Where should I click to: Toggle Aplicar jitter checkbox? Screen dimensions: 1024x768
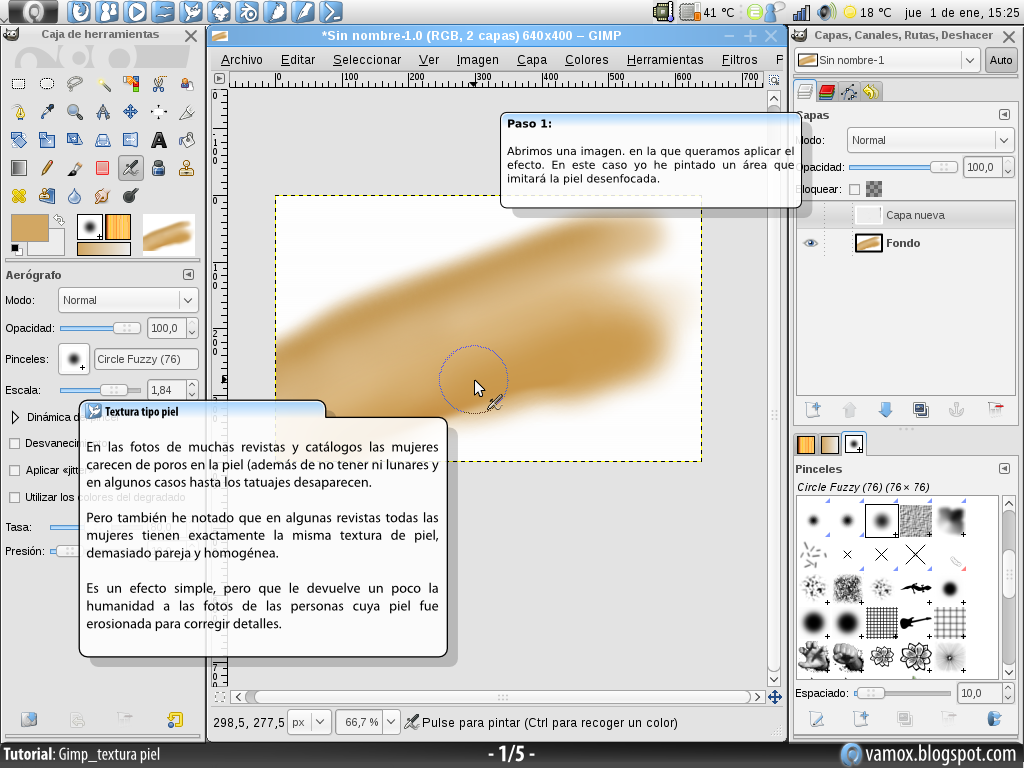tap(14, 470)
